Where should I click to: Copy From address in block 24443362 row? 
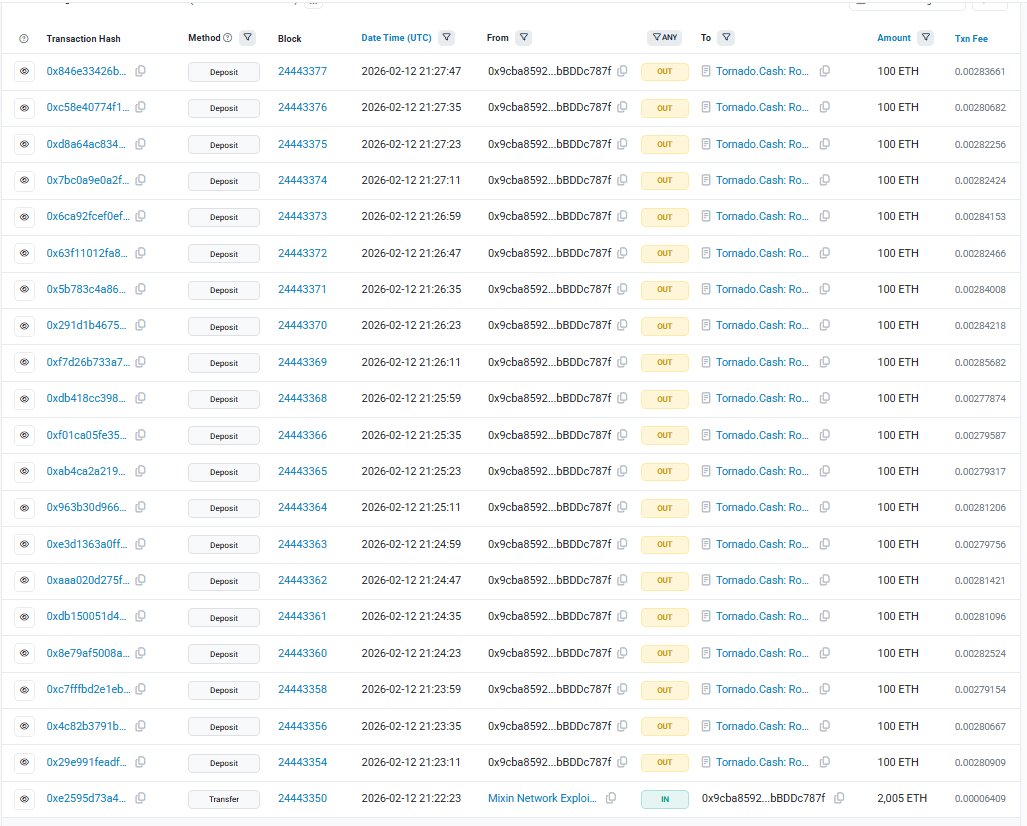622,580
